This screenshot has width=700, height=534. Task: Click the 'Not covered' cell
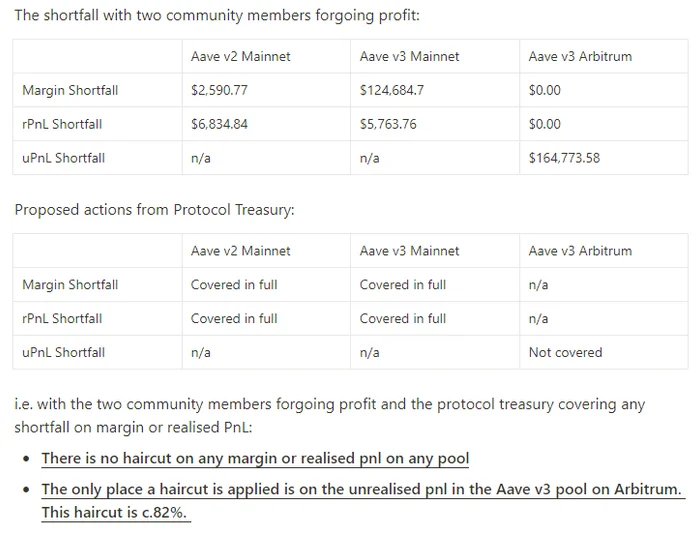click(565, 353)
